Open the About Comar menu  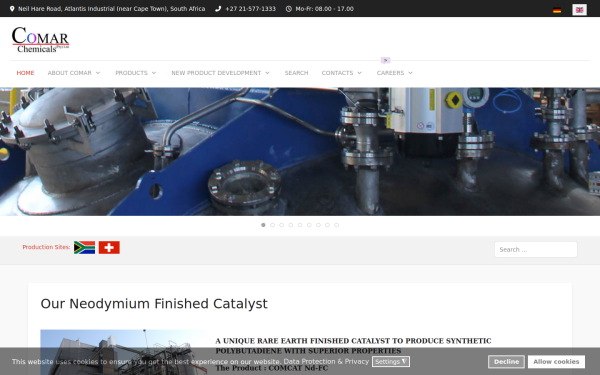pyautogui.click(x=70, y=73)
